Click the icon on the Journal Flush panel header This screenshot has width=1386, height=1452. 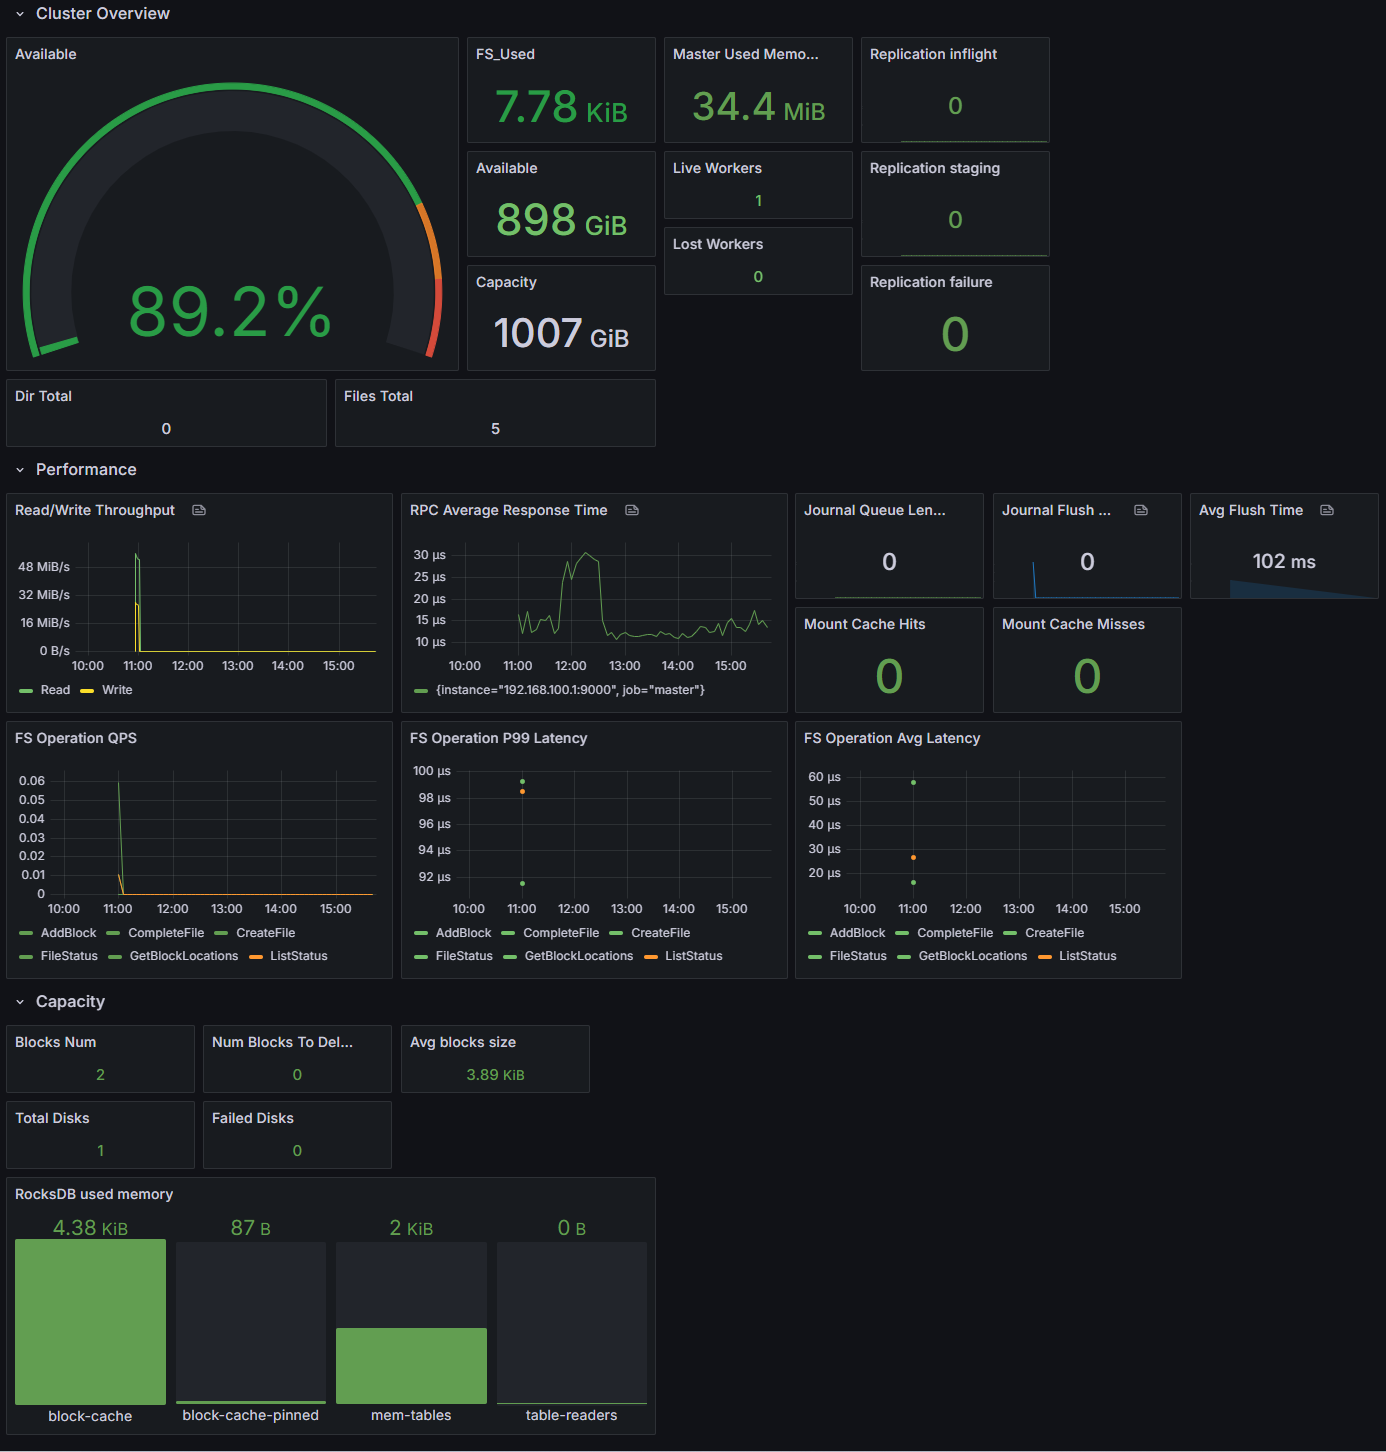click(x=1141, y=511)
